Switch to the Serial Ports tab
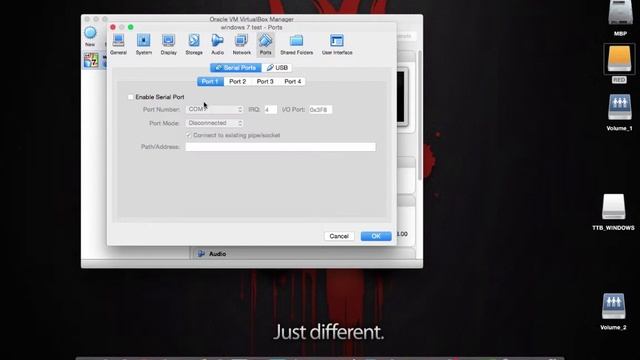 point(236,68)
